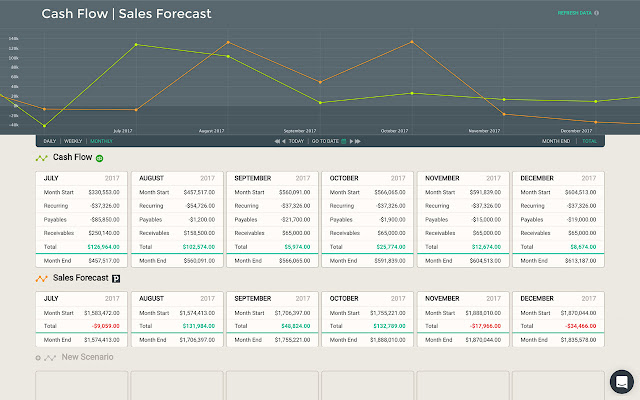
Task: Jump back with the double-left arrow
Action: point(277,141)
